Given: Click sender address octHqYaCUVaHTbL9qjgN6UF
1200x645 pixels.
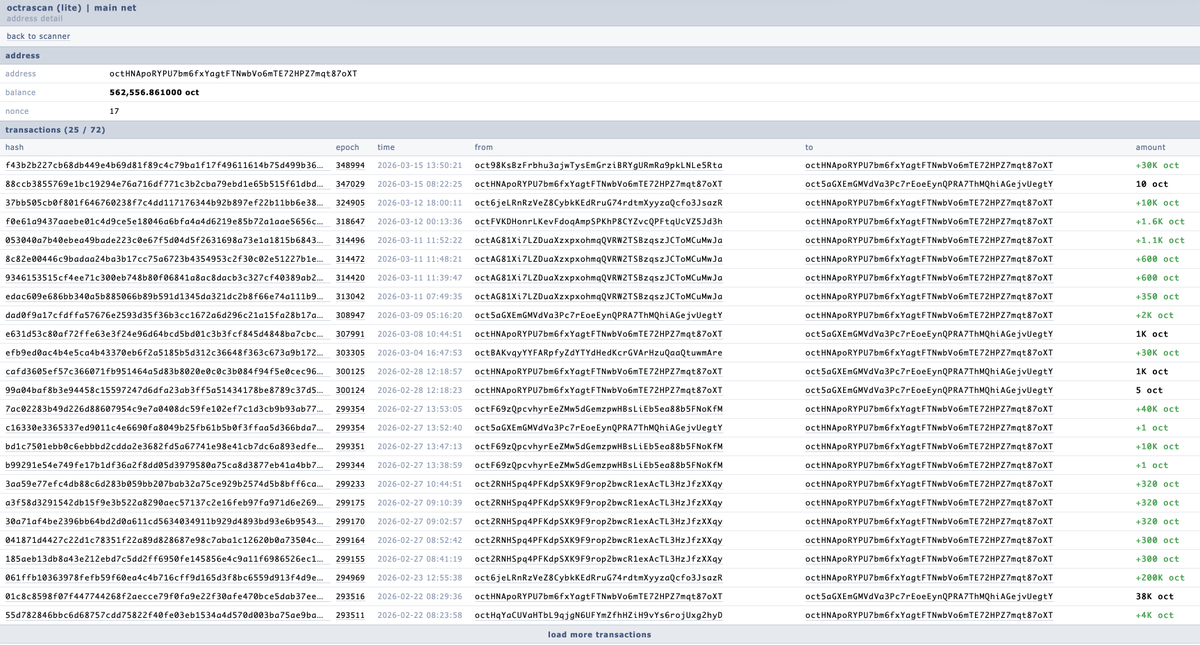Looking at the screenshot, I should pyautogui.click(x=598, y=615).
